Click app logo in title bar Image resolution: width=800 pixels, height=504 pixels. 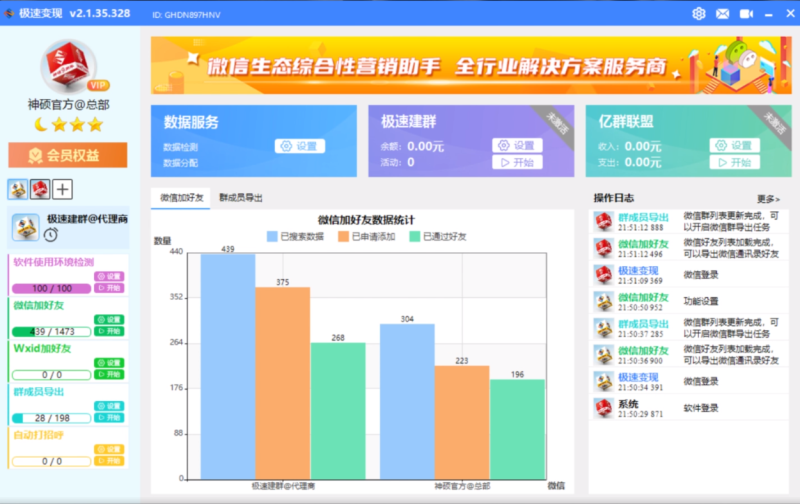tap(9, 13)
